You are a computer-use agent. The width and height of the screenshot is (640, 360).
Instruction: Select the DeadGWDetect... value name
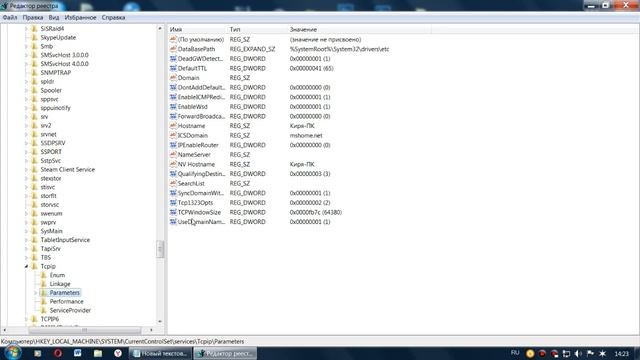[x=200, y=59]
